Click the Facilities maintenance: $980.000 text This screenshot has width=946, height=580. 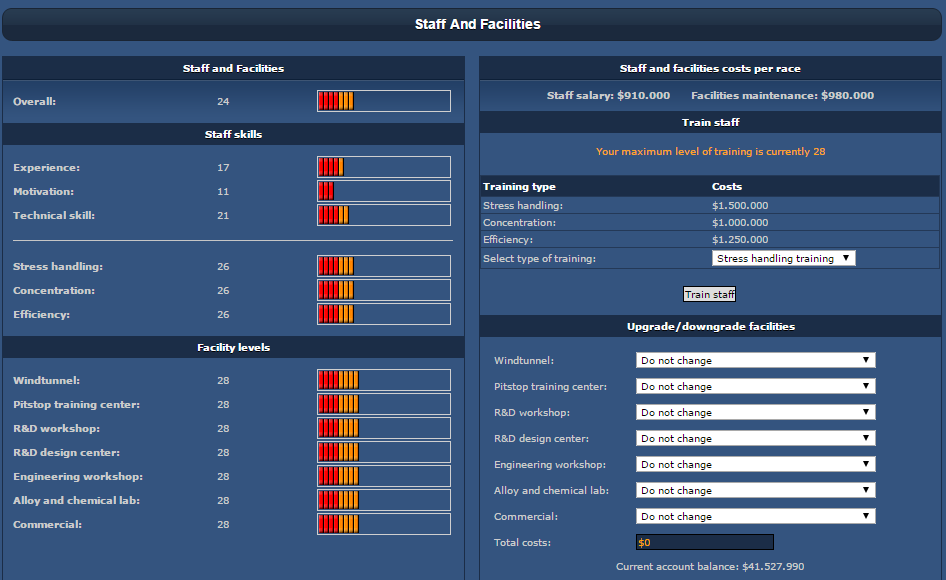pos(783,95)
